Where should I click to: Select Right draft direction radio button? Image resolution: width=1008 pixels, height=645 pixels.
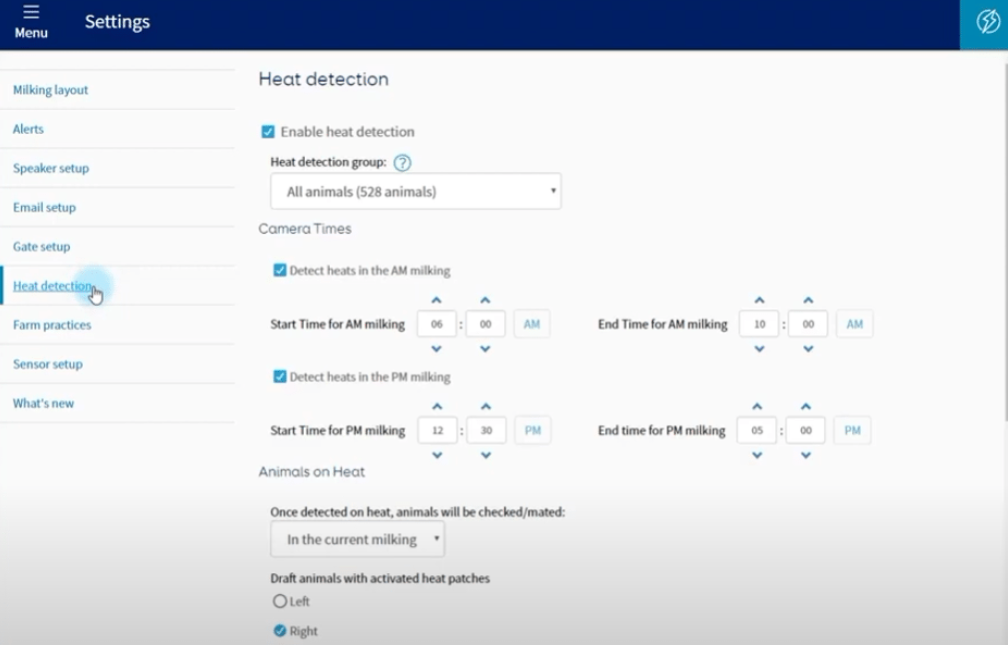click(280, 631)
